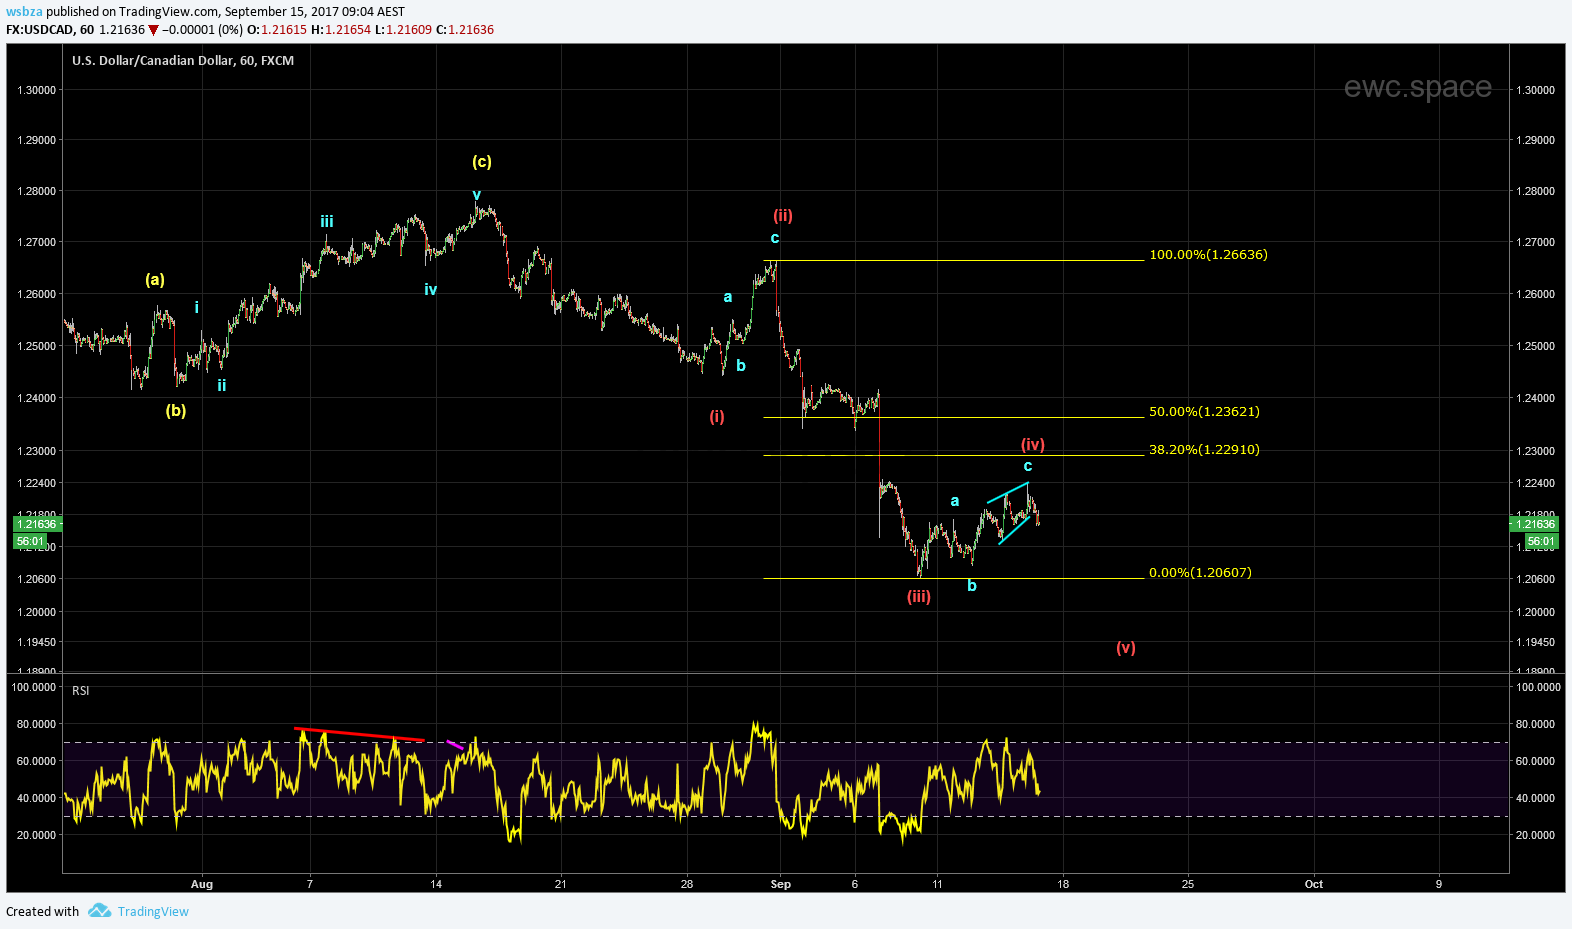Viewport: 1572px width, 929px height.
Task: Select the 100.00%(1.26636) Fibonacci level label
Action: pos(1208,255)
